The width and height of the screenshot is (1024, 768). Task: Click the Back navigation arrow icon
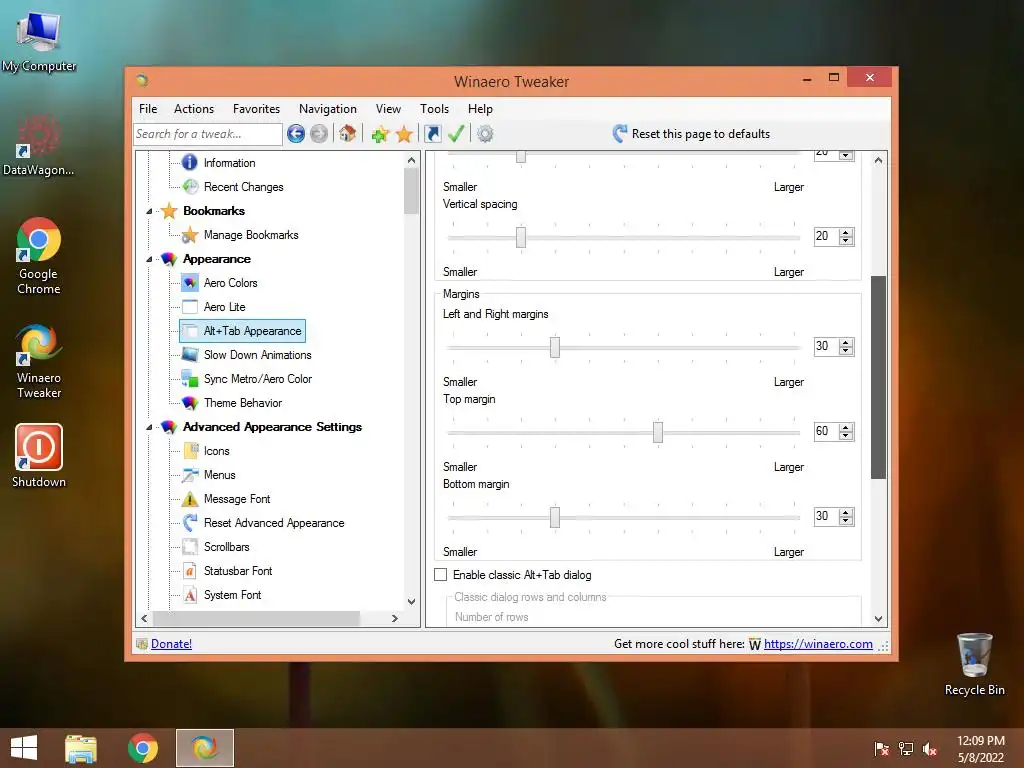click(296, 134)
